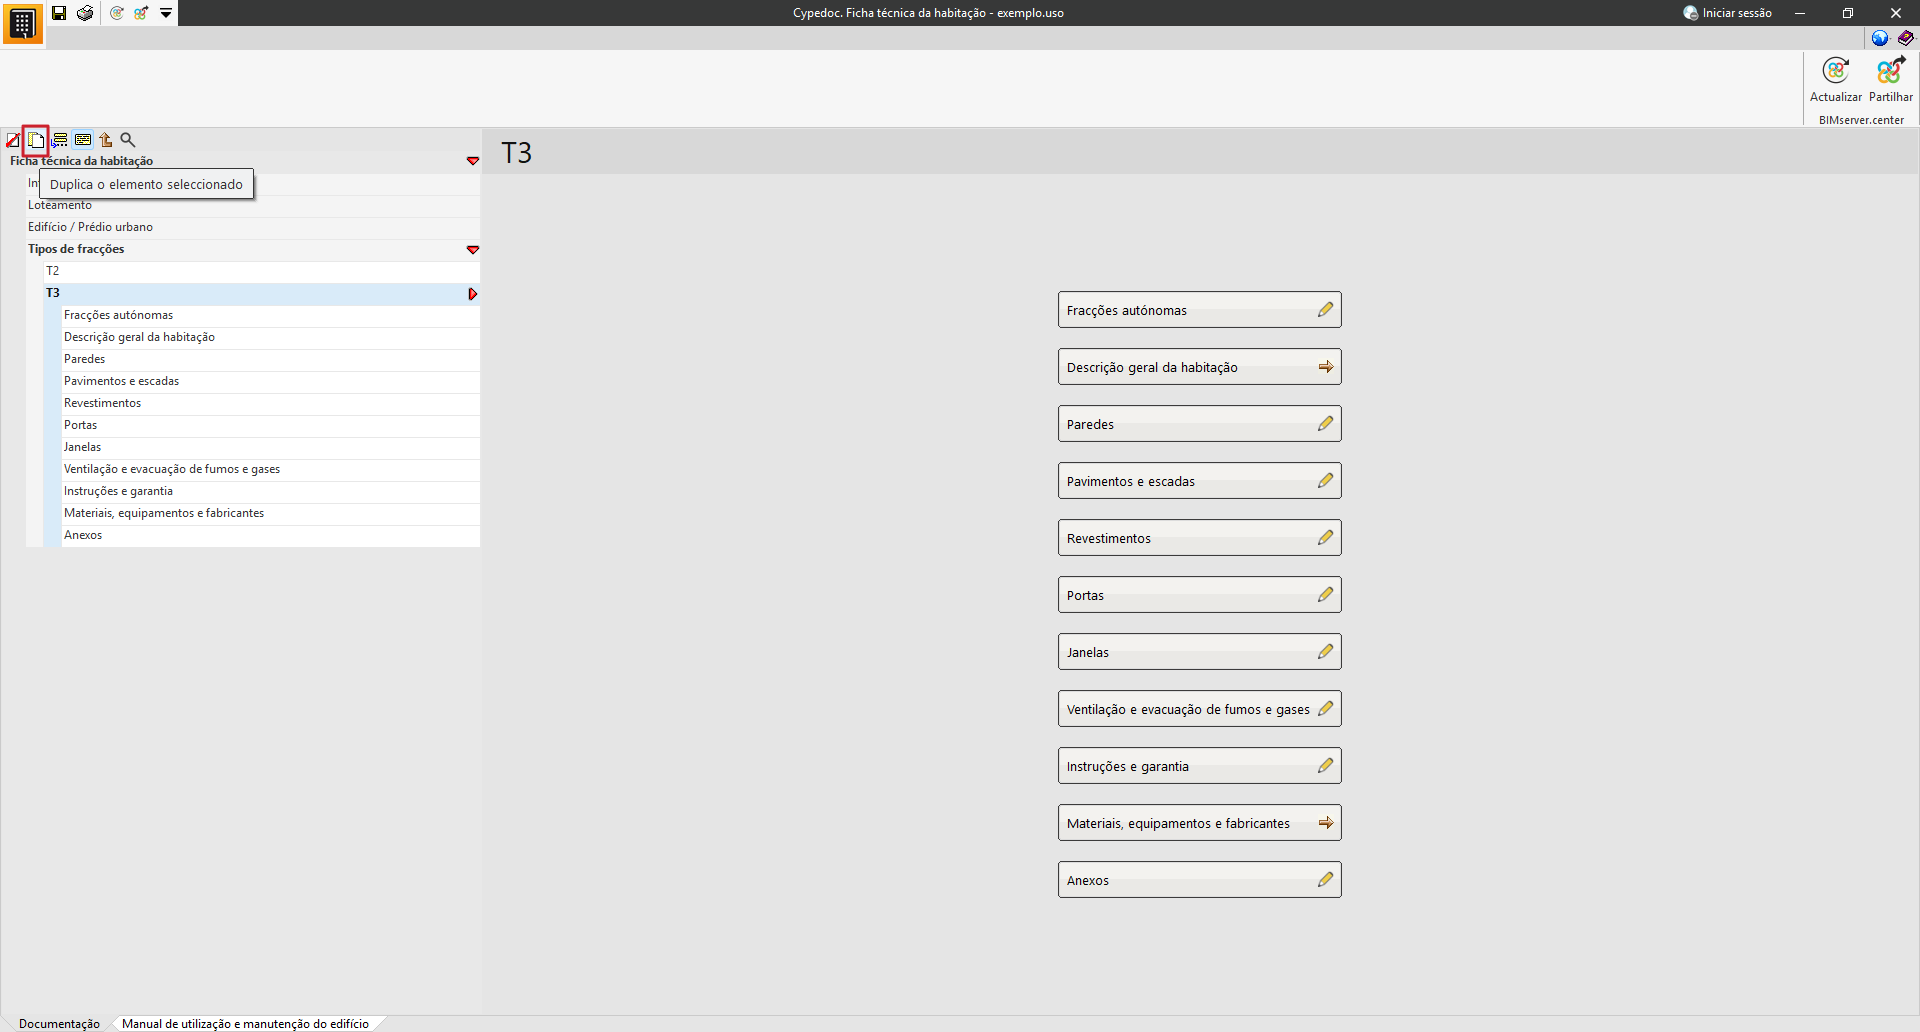This screenshot has height=1032, width=1920.
Task: Open the globe language menu
Action: (x=1880, y=38)
